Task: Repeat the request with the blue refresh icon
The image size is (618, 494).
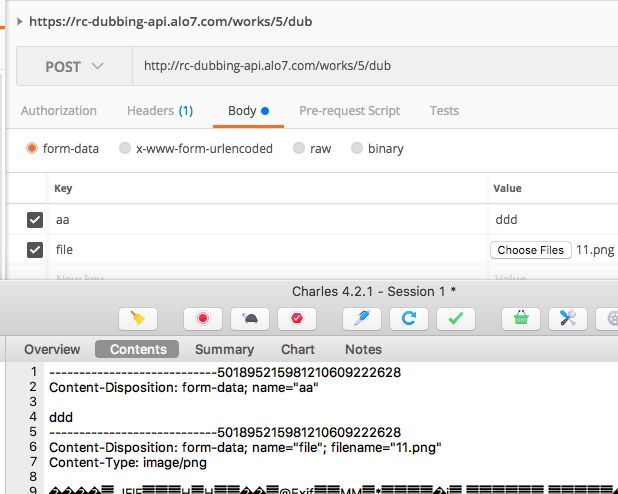Action: click(409, 319)
